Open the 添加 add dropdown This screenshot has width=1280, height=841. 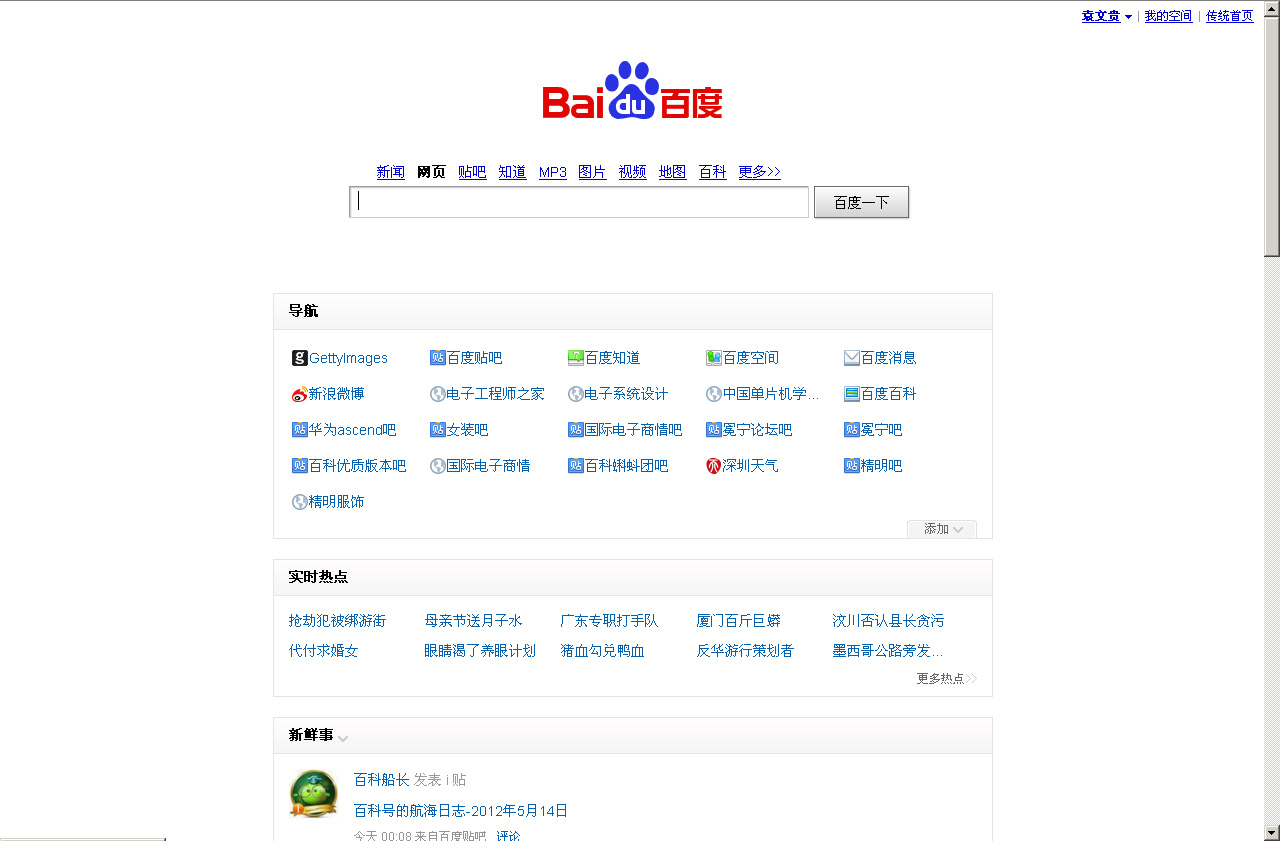pos(941,529)
